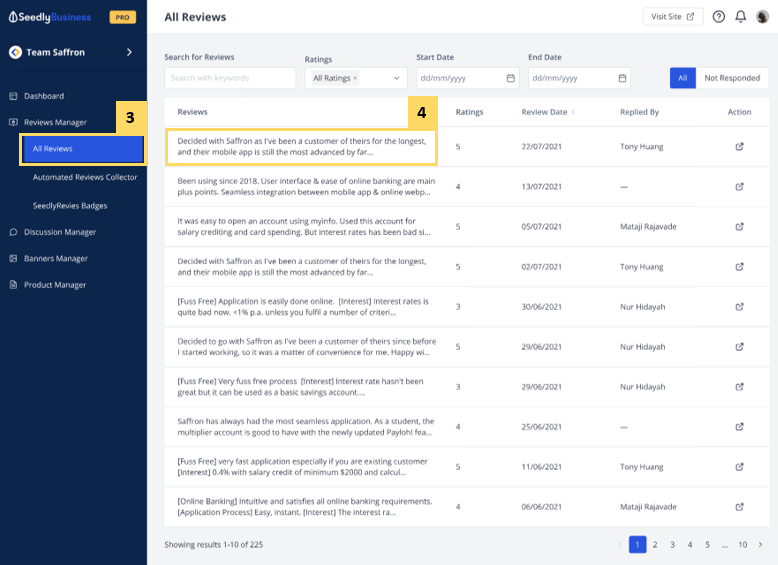Image resolution: width=778 pixels, height=565 pixels.
Task: Click the Search with keywords field
Action: coord(230,78)
